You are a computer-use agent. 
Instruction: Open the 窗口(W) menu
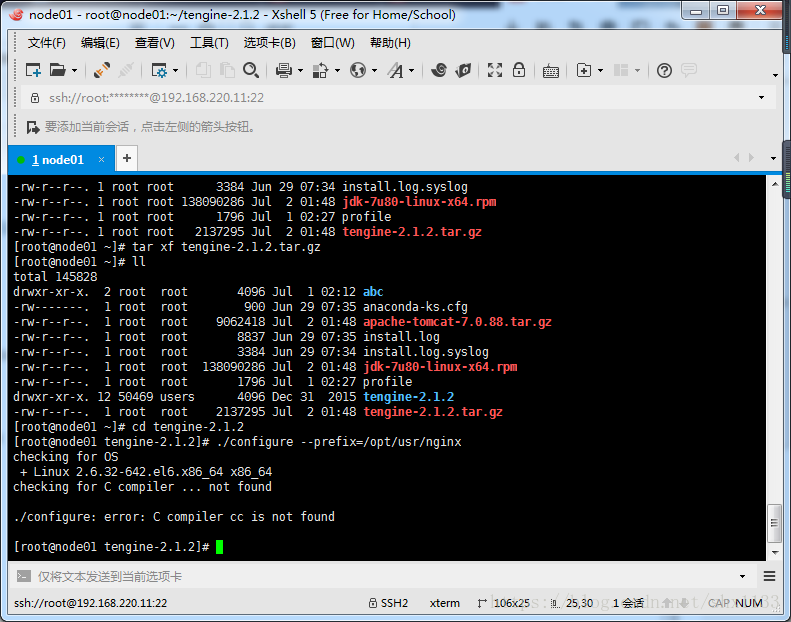332,43
